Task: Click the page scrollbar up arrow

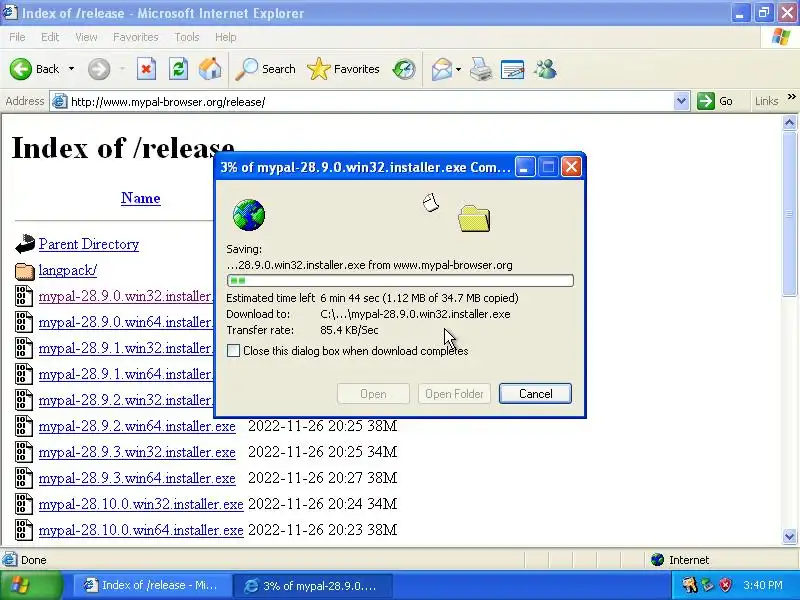Action: (x=789, y=122)
